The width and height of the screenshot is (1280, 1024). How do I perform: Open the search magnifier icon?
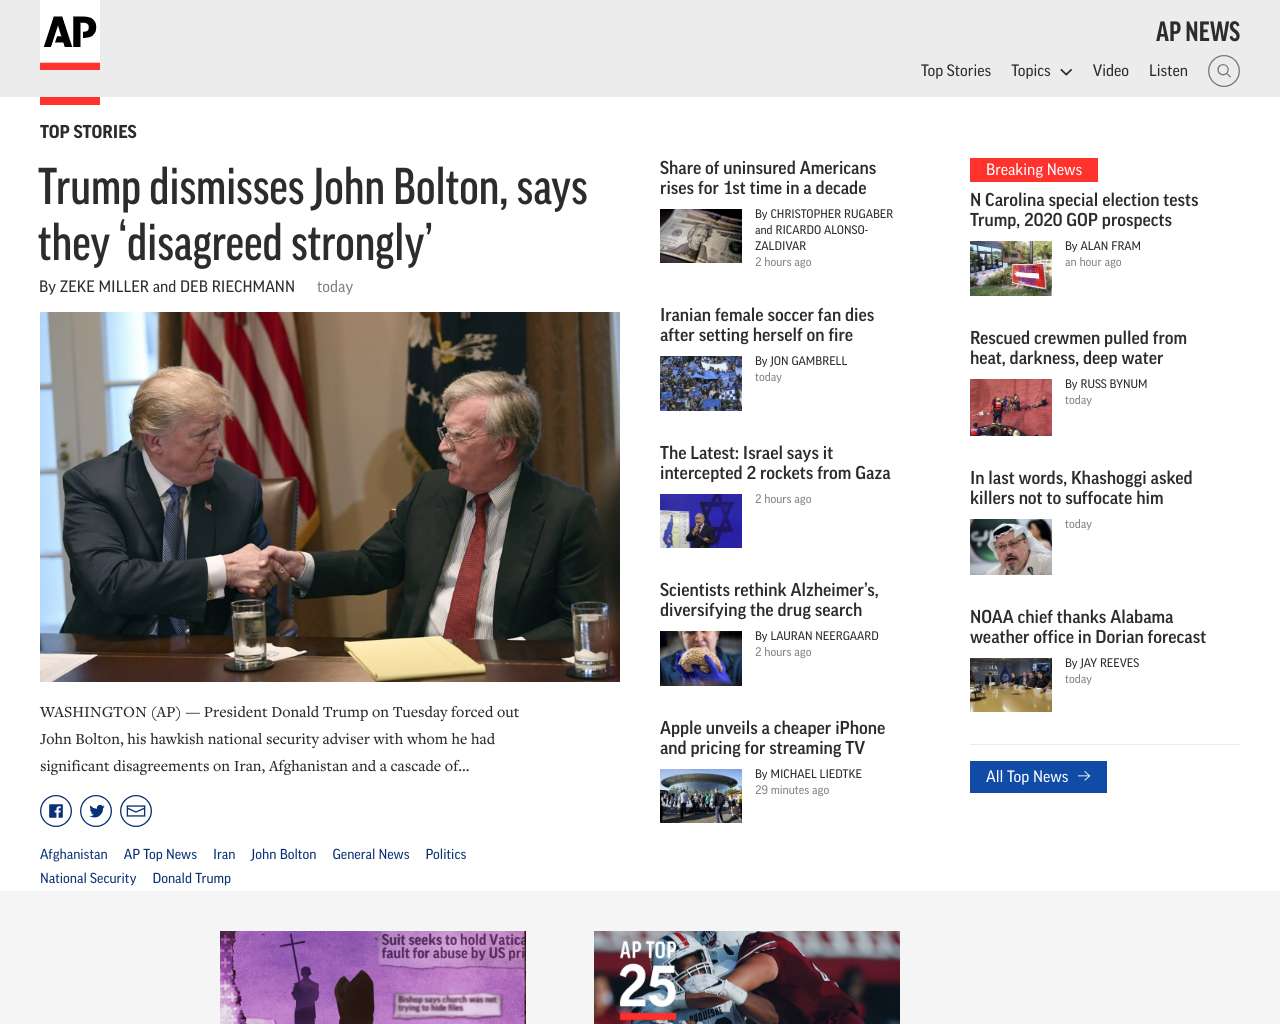[1223, 71]
